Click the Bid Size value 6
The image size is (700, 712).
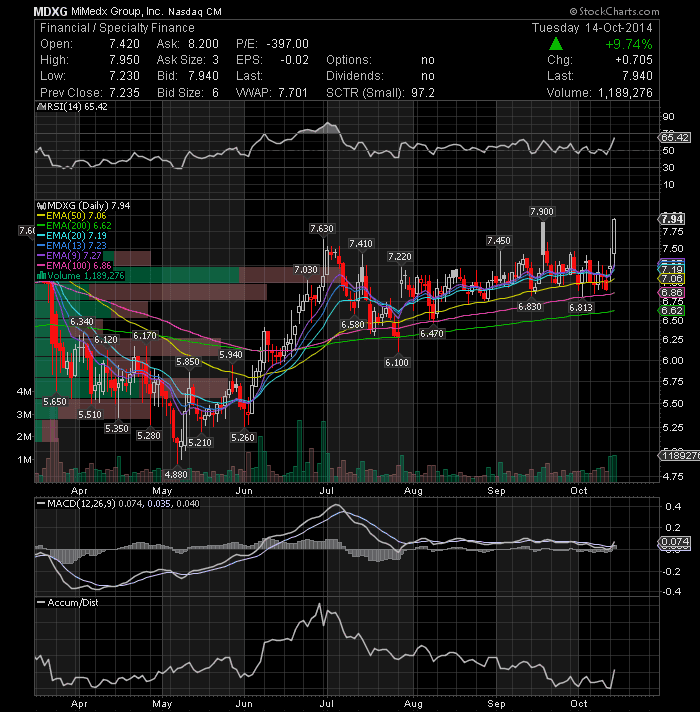pos(215,93)
